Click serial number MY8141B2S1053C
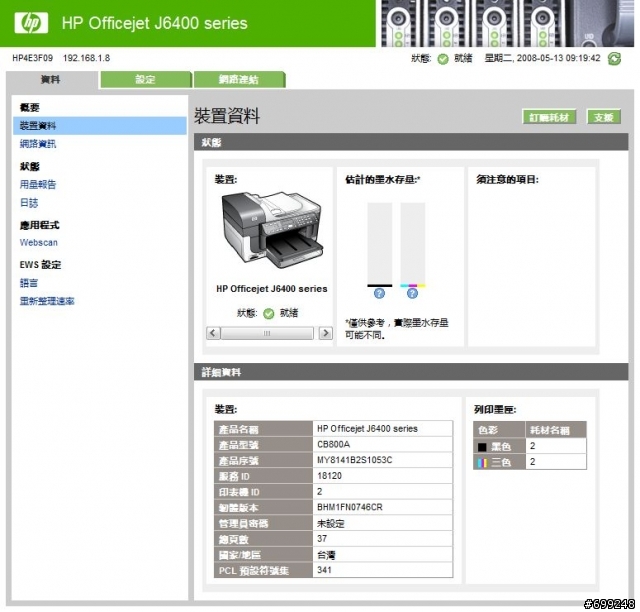 tap(355, 460)
